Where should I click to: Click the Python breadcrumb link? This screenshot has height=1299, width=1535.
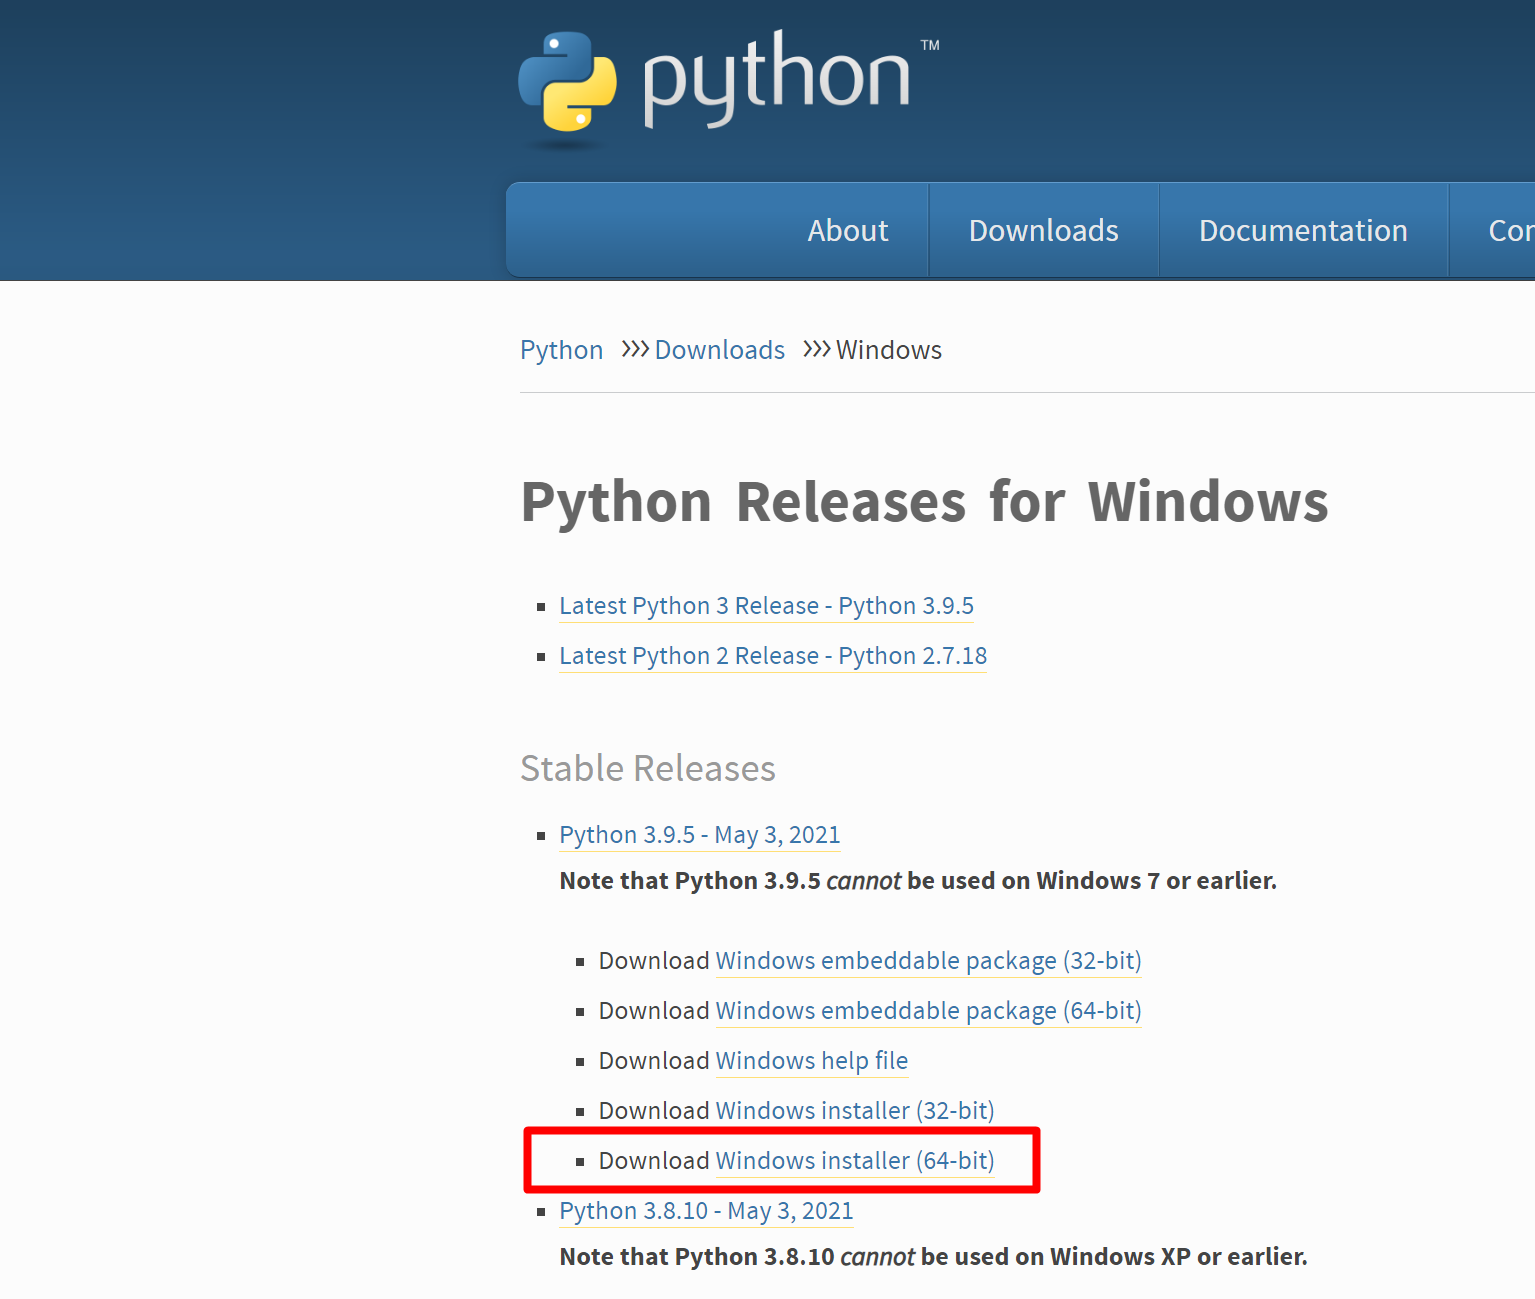click(561, 350)
